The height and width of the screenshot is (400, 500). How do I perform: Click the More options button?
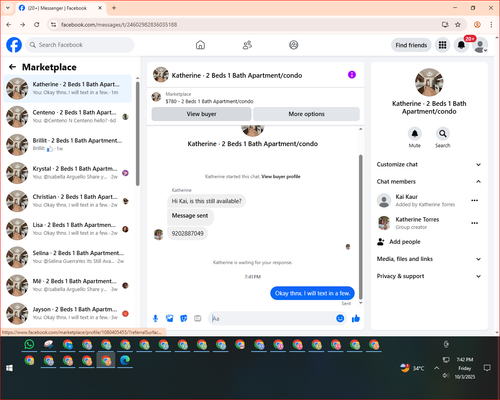306,114
